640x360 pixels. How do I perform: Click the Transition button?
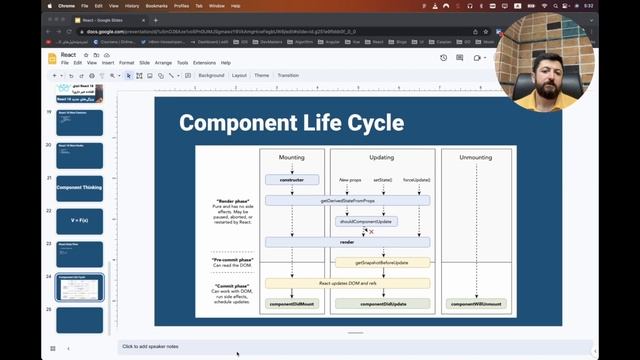coord(288,76)
